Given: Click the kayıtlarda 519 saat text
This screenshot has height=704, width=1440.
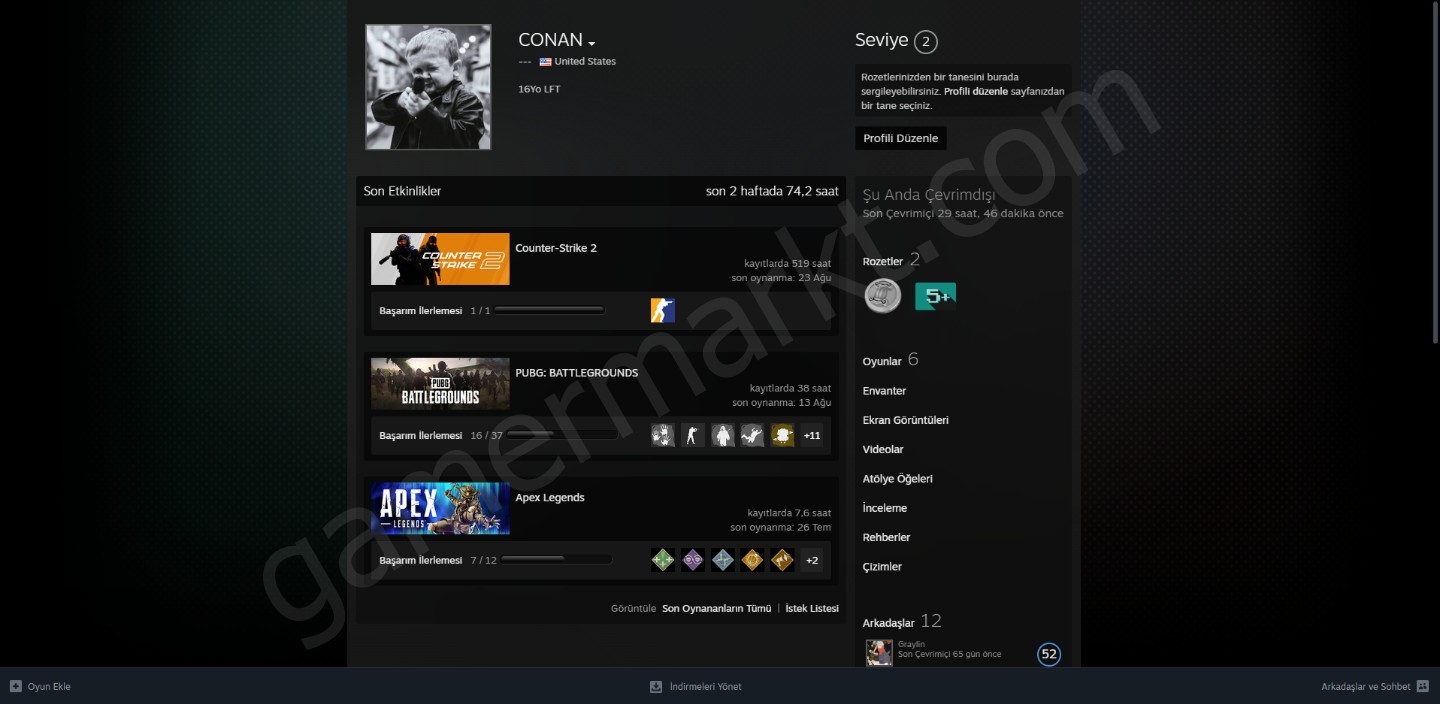Looking at the screenshot, I should pos(787,264).
